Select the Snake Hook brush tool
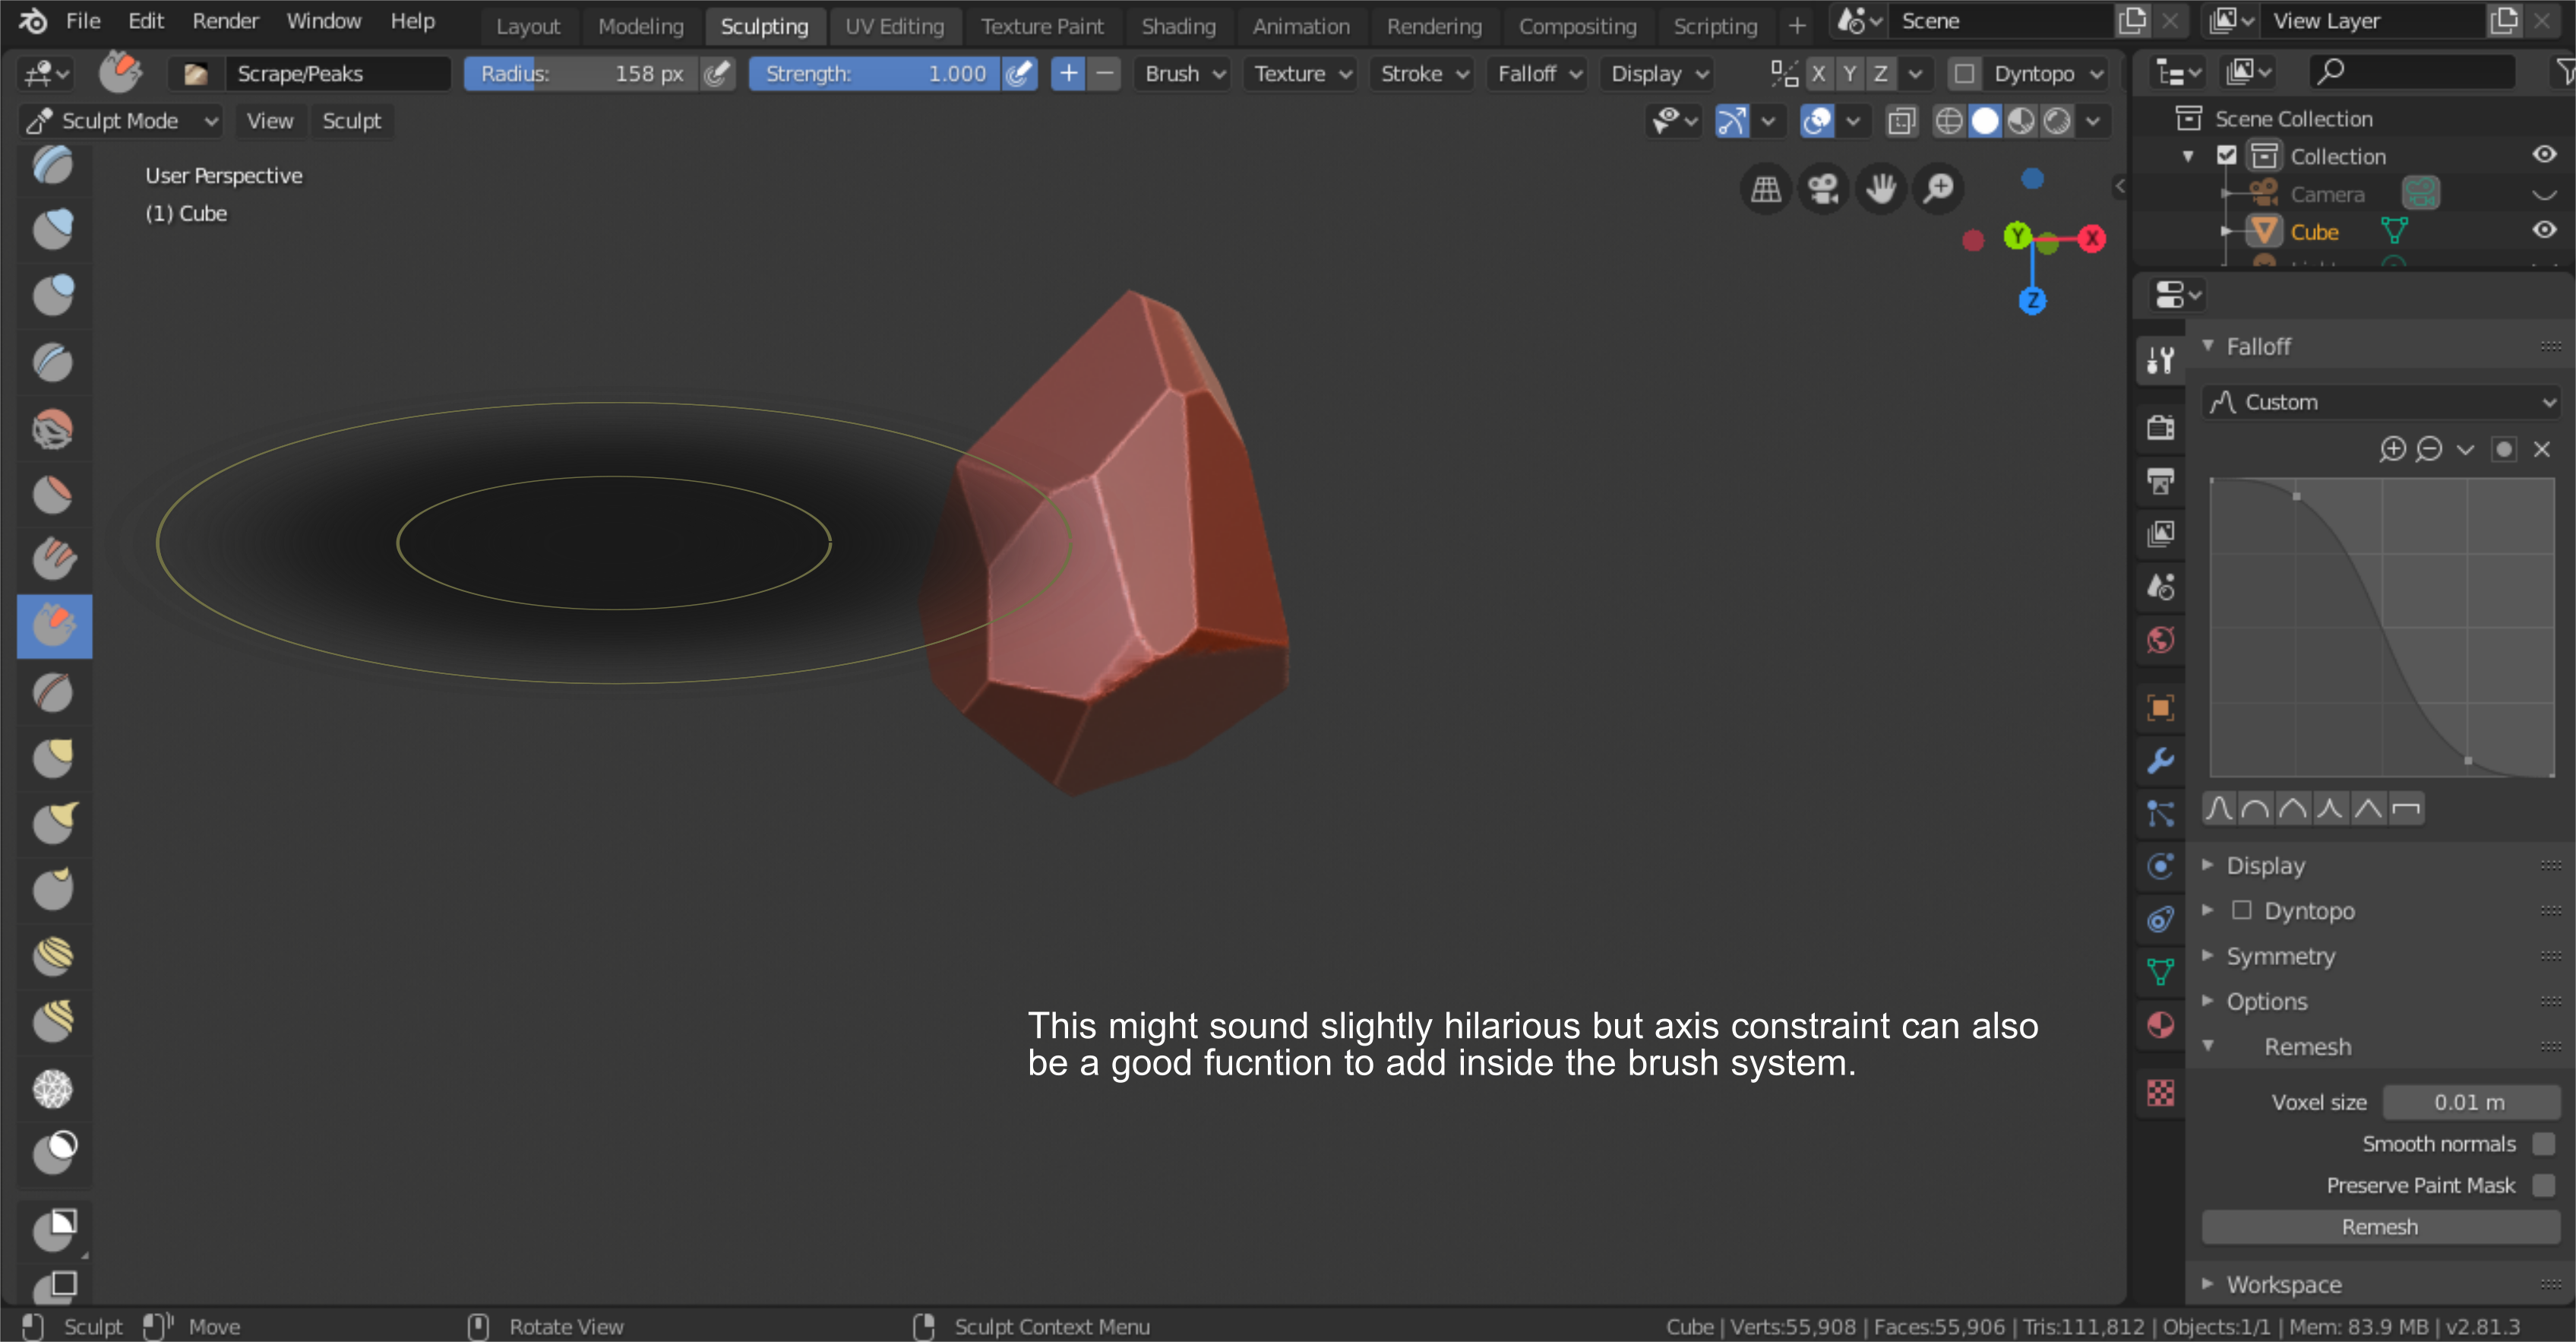This screenshot has height=1342, width=2576. coord(54,824)
